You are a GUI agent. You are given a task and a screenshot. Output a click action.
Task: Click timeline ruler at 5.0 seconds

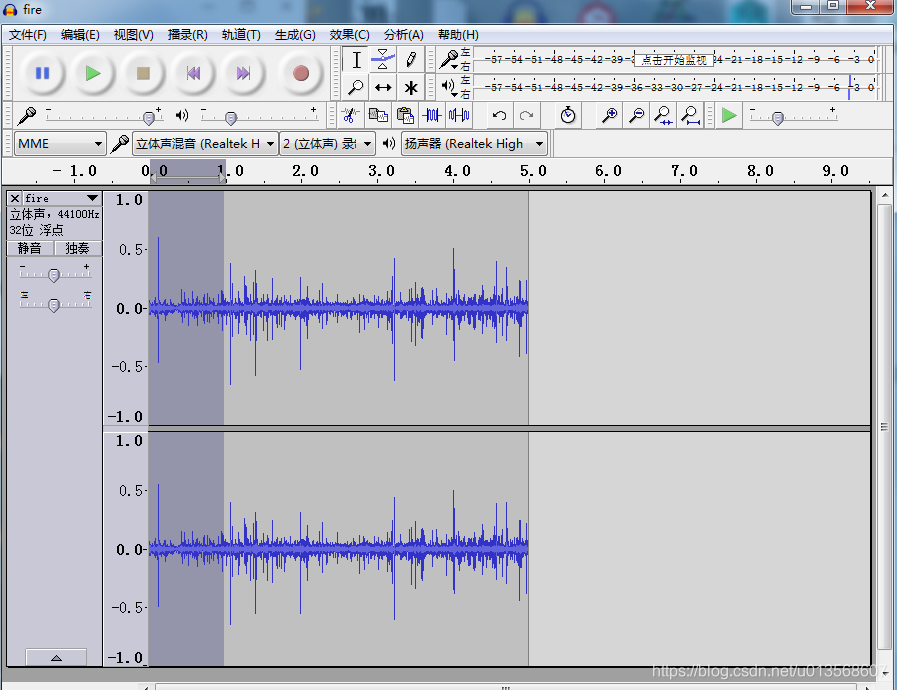530,173
